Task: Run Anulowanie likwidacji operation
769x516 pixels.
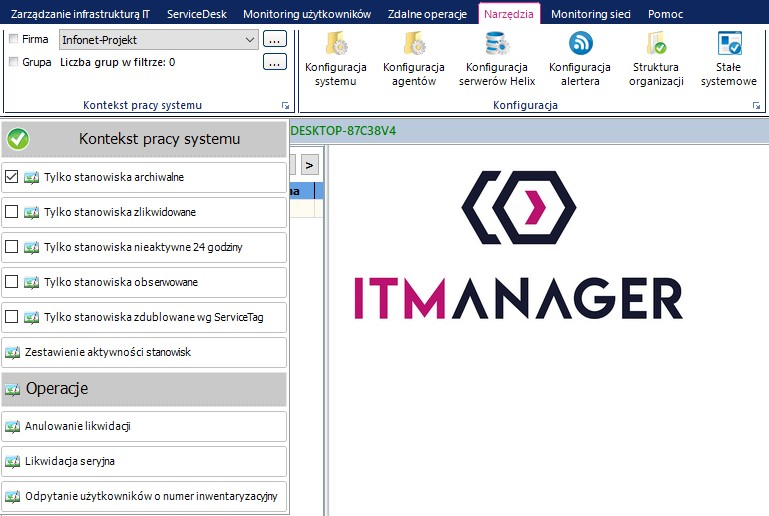Action: click(x=144, y=426)
